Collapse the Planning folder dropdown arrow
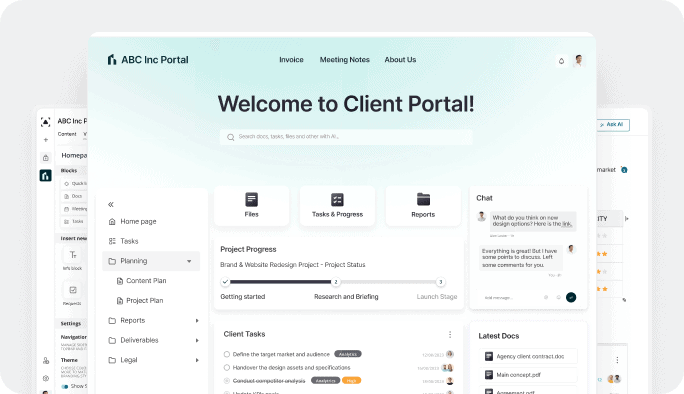Viewport: 684px width, 394px height. [189, 261]
